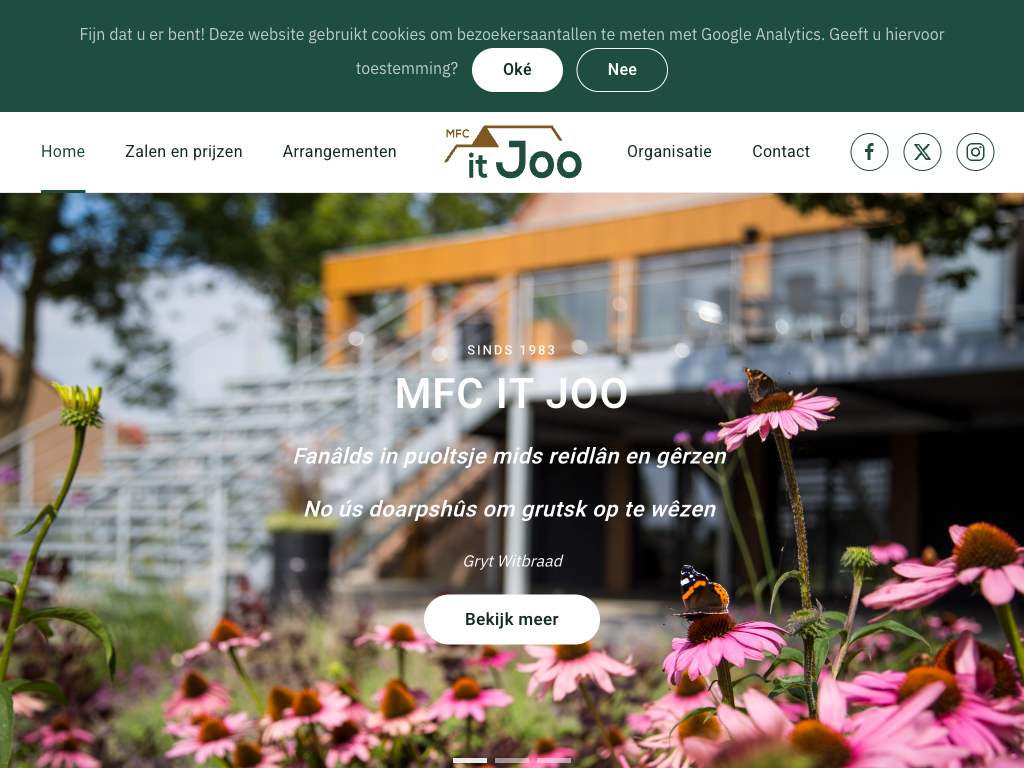Click the hero poem line about doarpshûs
Viewport: 1024px width, 768px height.
click(x=510, y=509)
